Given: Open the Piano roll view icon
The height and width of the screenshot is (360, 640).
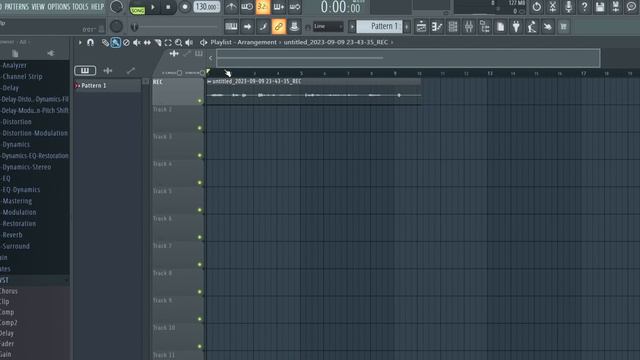Looking at the screenshot, I should pos(437,27).
